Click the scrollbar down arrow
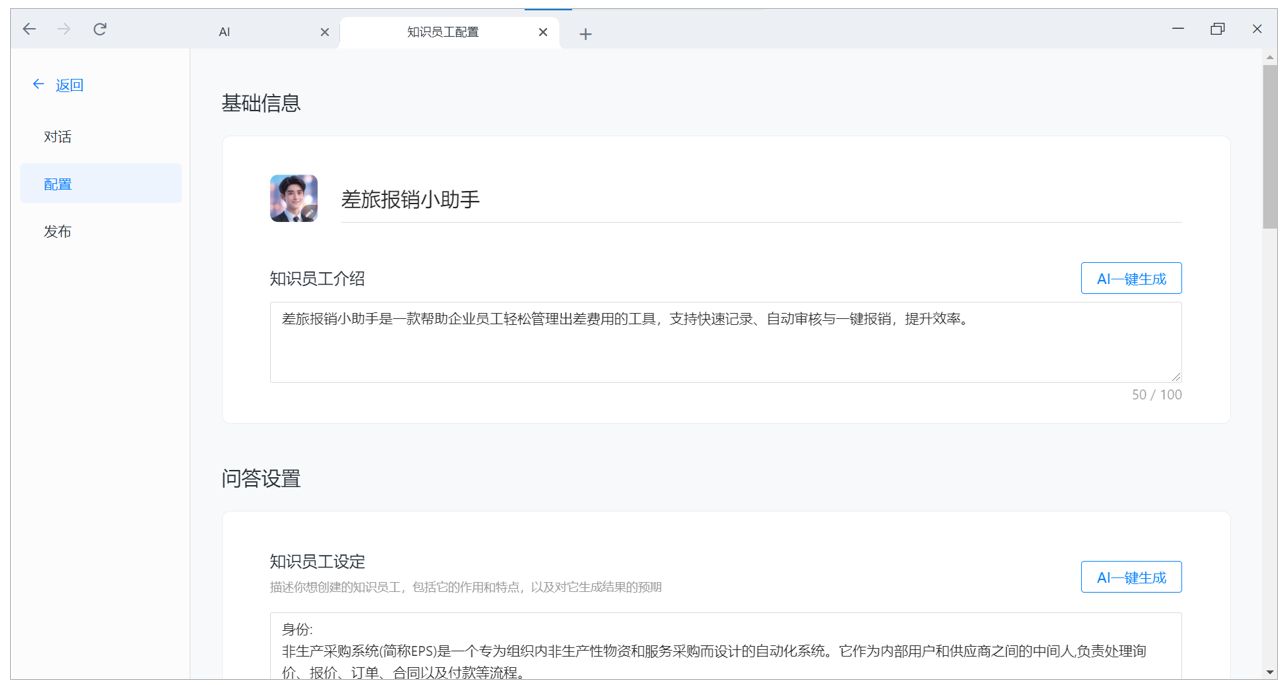Viewport: 1282px width, 685px height. (x=1270, y=672)
